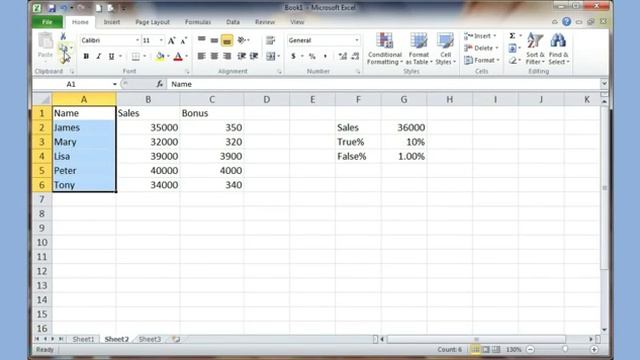The image size is (640, 360).
Task: Decrease font size with Shrink Font
Action: [x=184, y=40]
